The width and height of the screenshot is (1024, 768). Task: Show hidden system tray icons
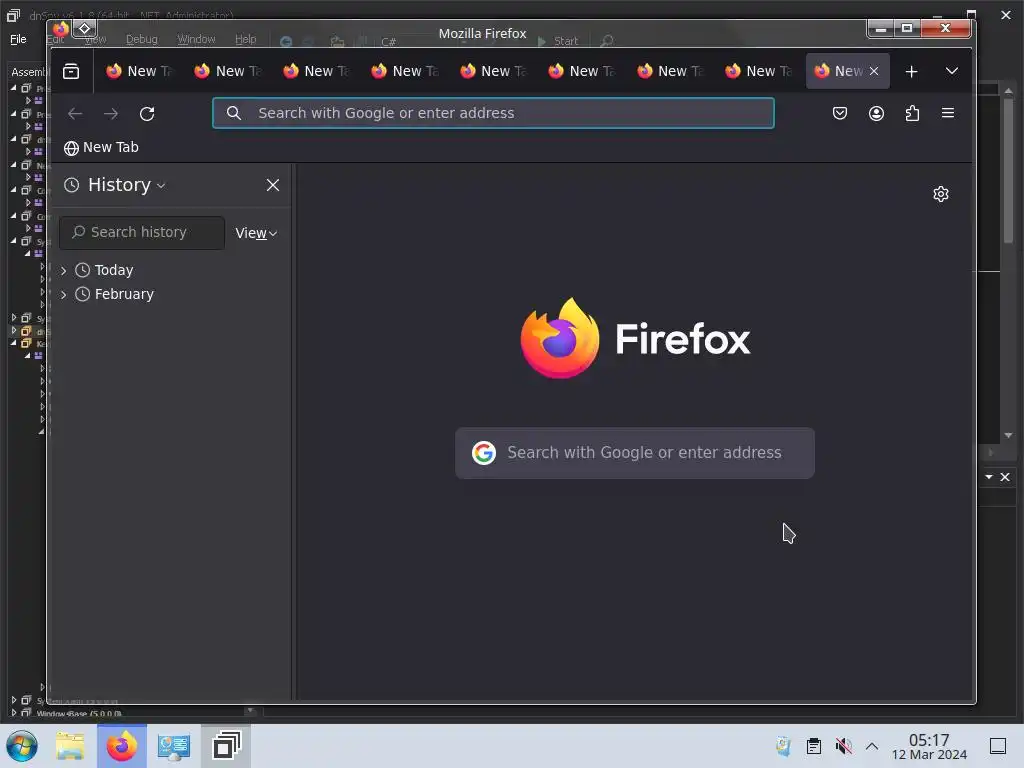[872, 746]
